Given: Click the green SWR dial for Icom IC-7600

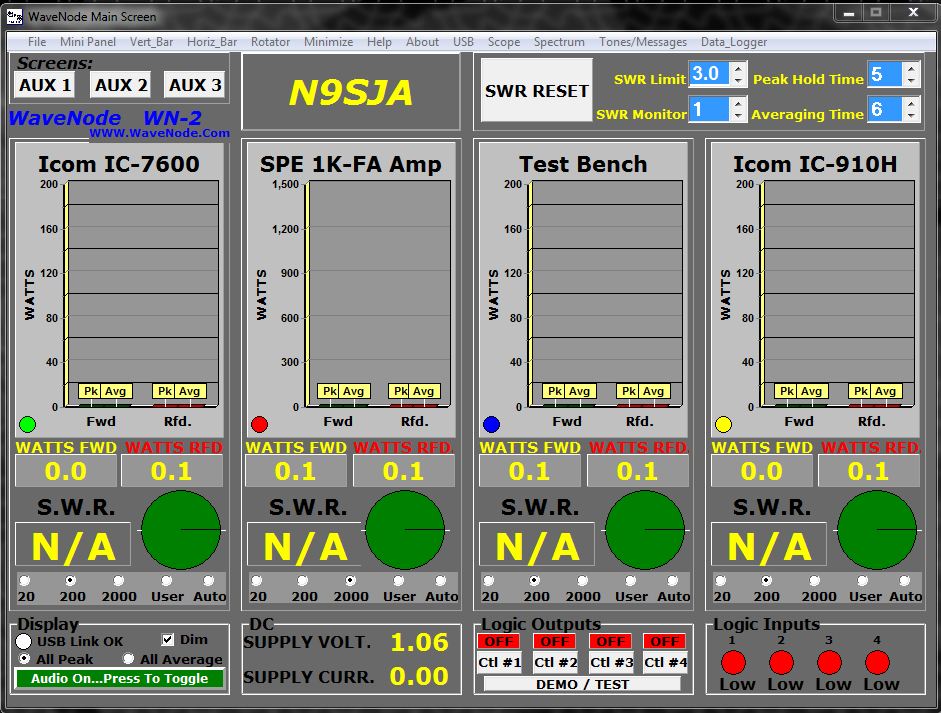Looking at the screenshot, I should pos(181,530).
